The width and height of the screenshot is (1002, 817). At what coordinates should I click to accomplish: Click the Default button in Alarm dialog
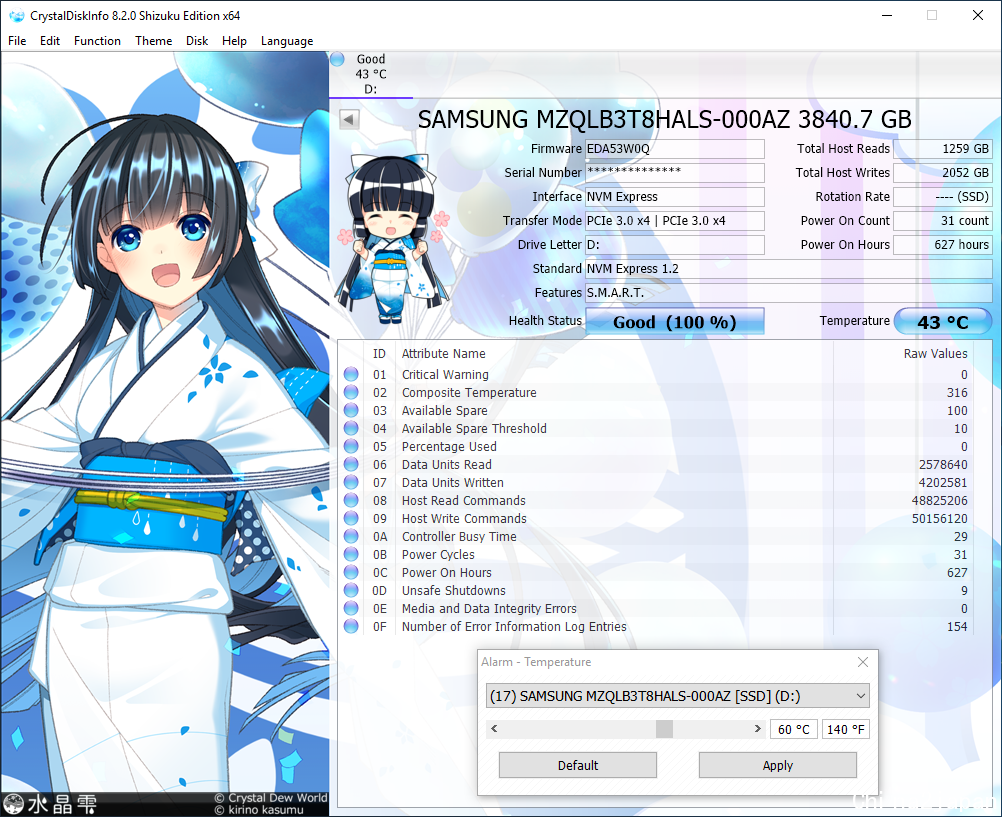(578, 765)
